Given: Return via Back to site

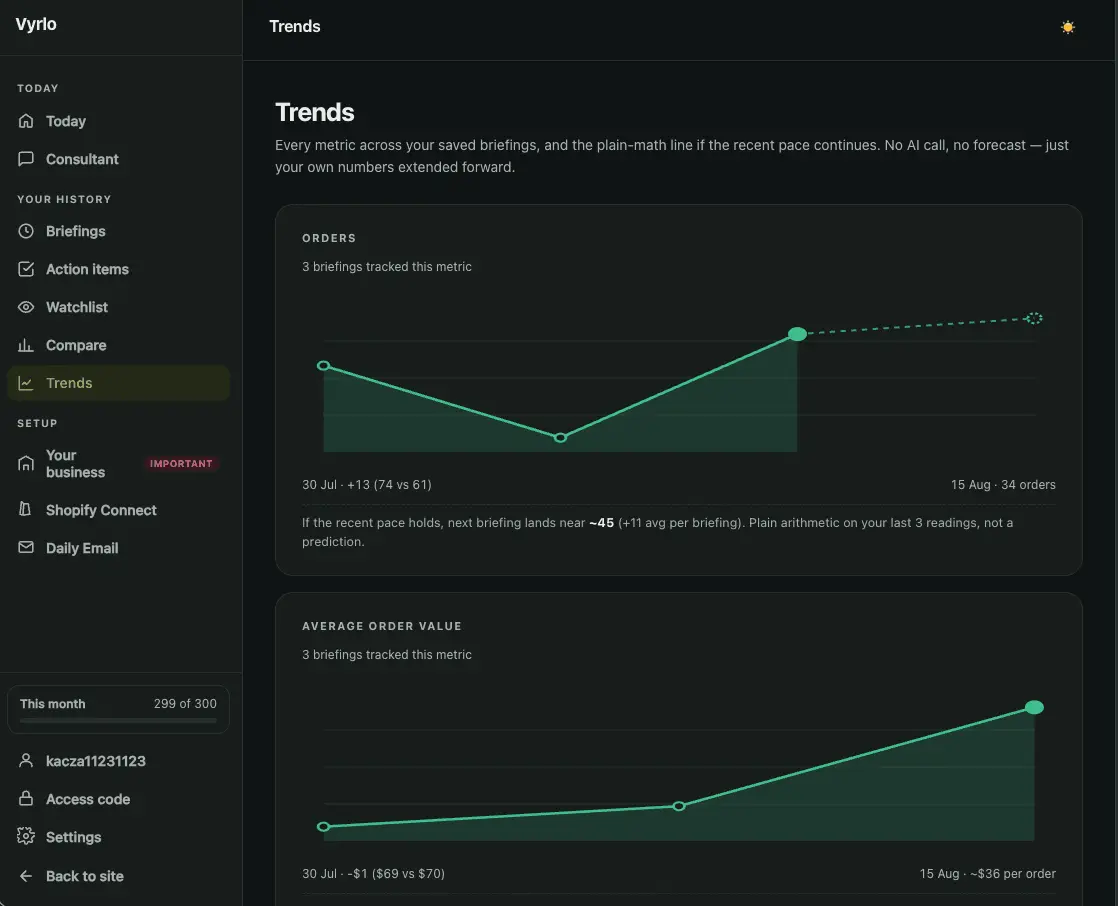Looking at the screenshot, I should 84,876.
